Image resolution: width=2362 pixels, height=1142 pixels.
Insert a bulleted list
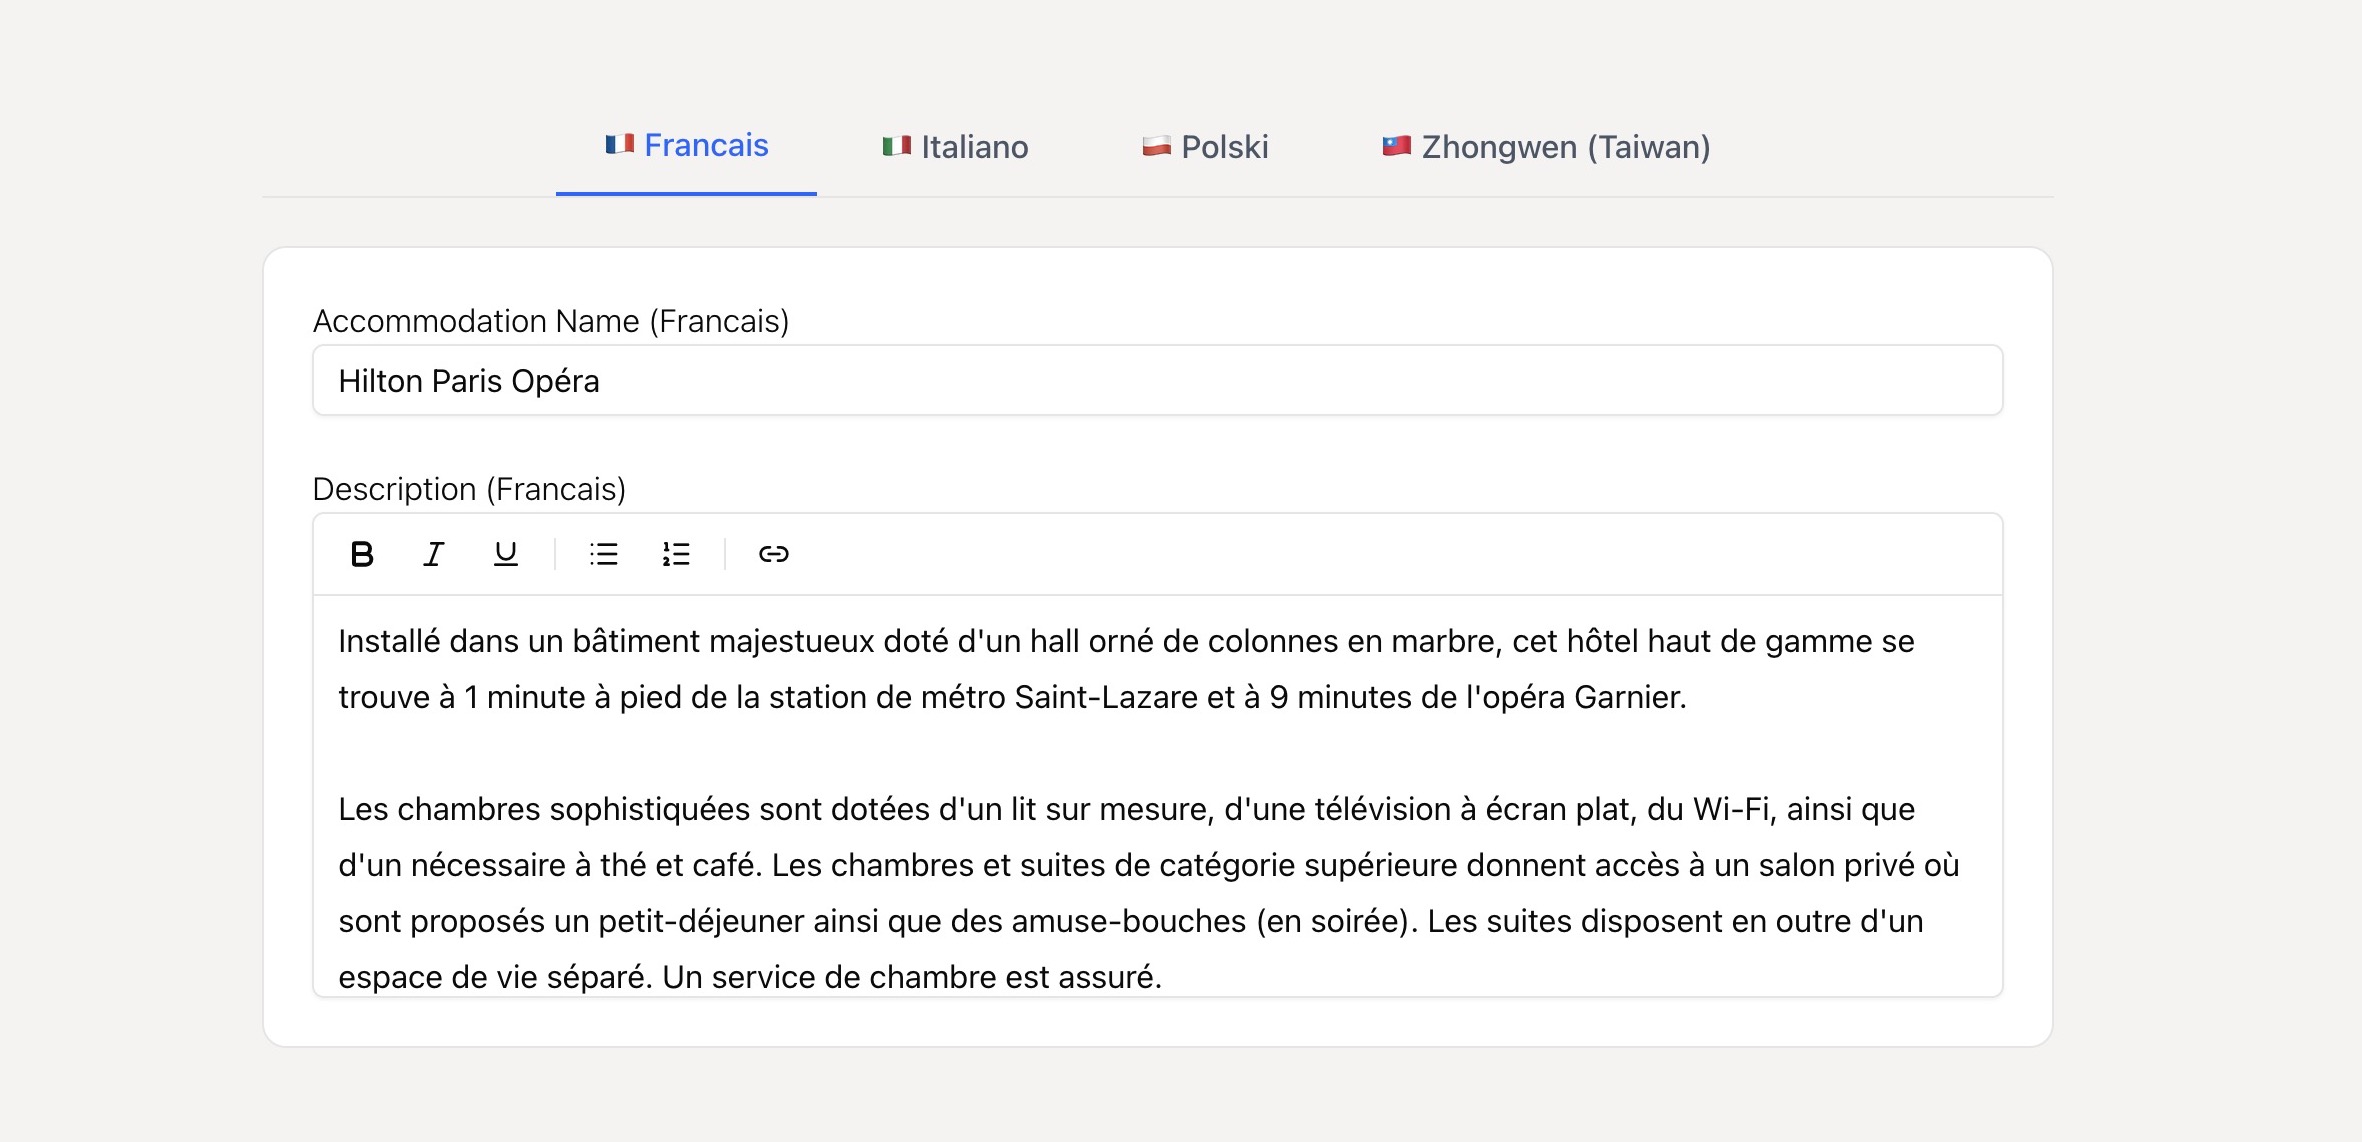click(x=604, y=554)
